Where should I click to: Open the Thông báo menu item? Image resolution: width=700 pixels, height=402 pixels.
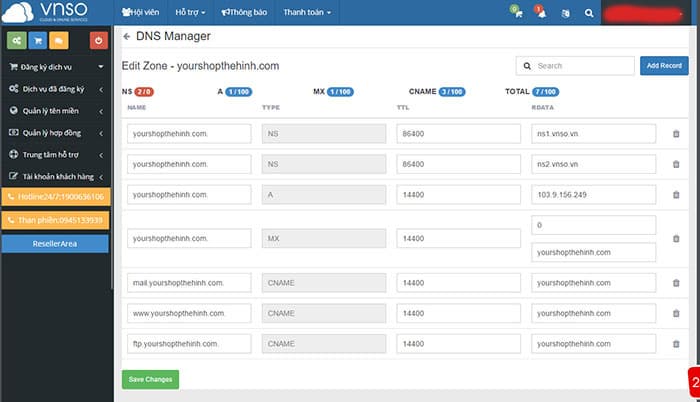tap(244, 12)
